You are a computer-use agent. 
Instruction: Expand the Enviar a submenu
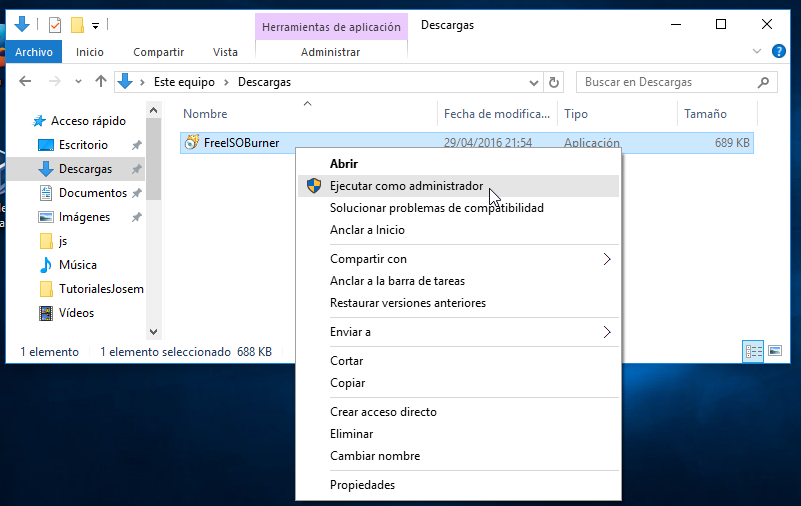[458, 332]
